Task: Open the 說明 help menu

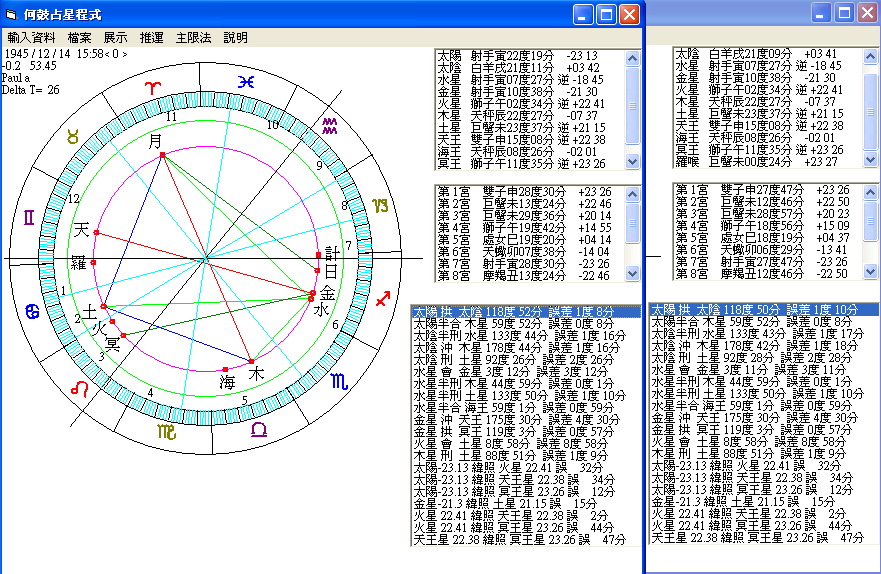Action: pyautogui.click(x=236, y=37)
